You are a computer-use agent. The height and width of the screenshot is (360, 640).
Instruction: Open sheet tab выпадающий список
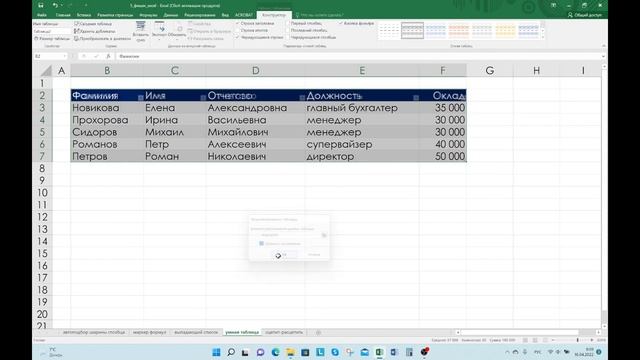tap(196, 332)
